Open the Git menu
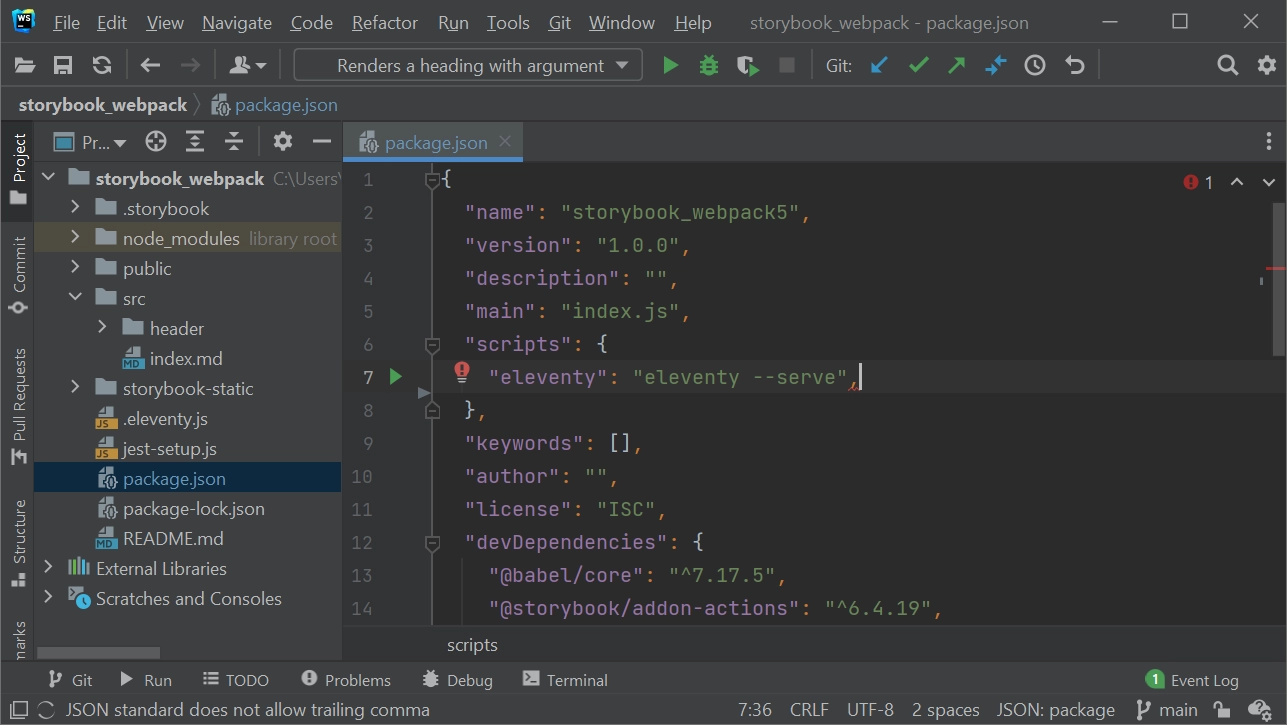This screenshot has height=725, width=1287. point(560,22)
